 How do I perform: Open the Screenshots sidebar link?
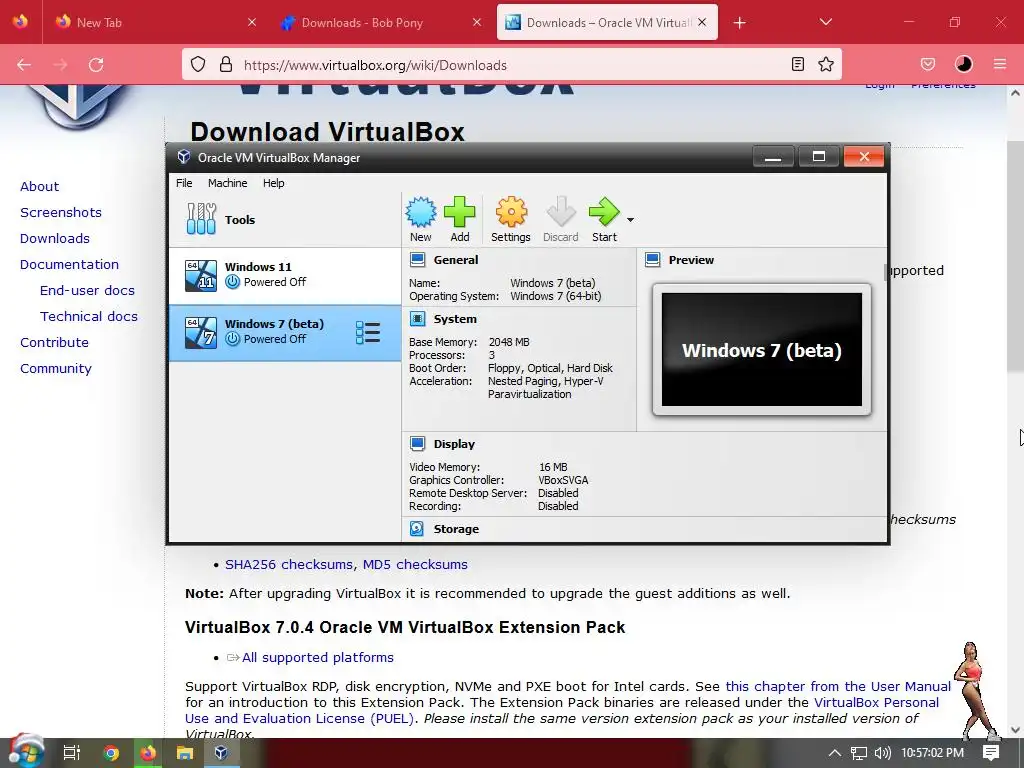(x=61, y=212)
